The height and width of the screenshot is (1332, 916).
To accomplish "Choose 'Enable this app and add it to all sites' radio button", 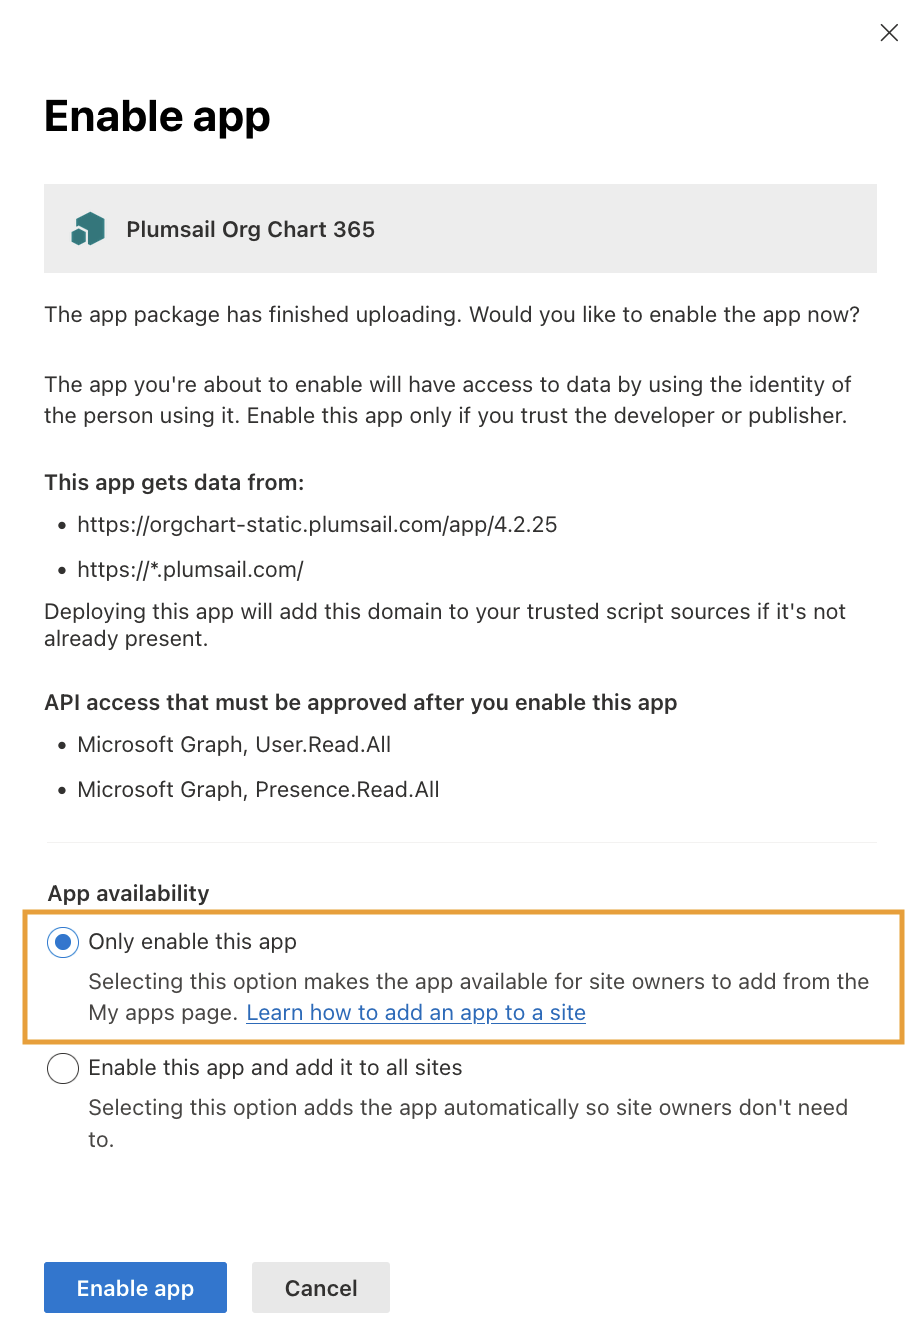I will pos(63,1068).
